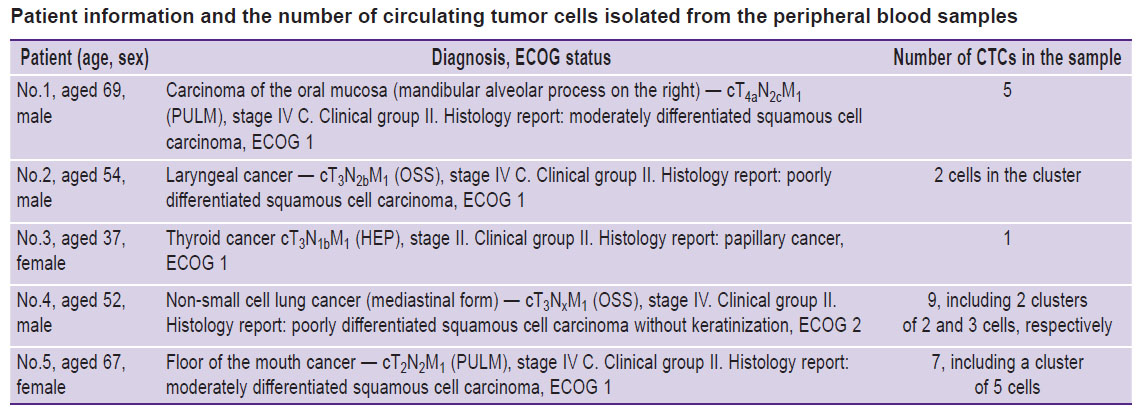
Task: Click CTC count '5' for patient one
Action: pos(1007,93)
